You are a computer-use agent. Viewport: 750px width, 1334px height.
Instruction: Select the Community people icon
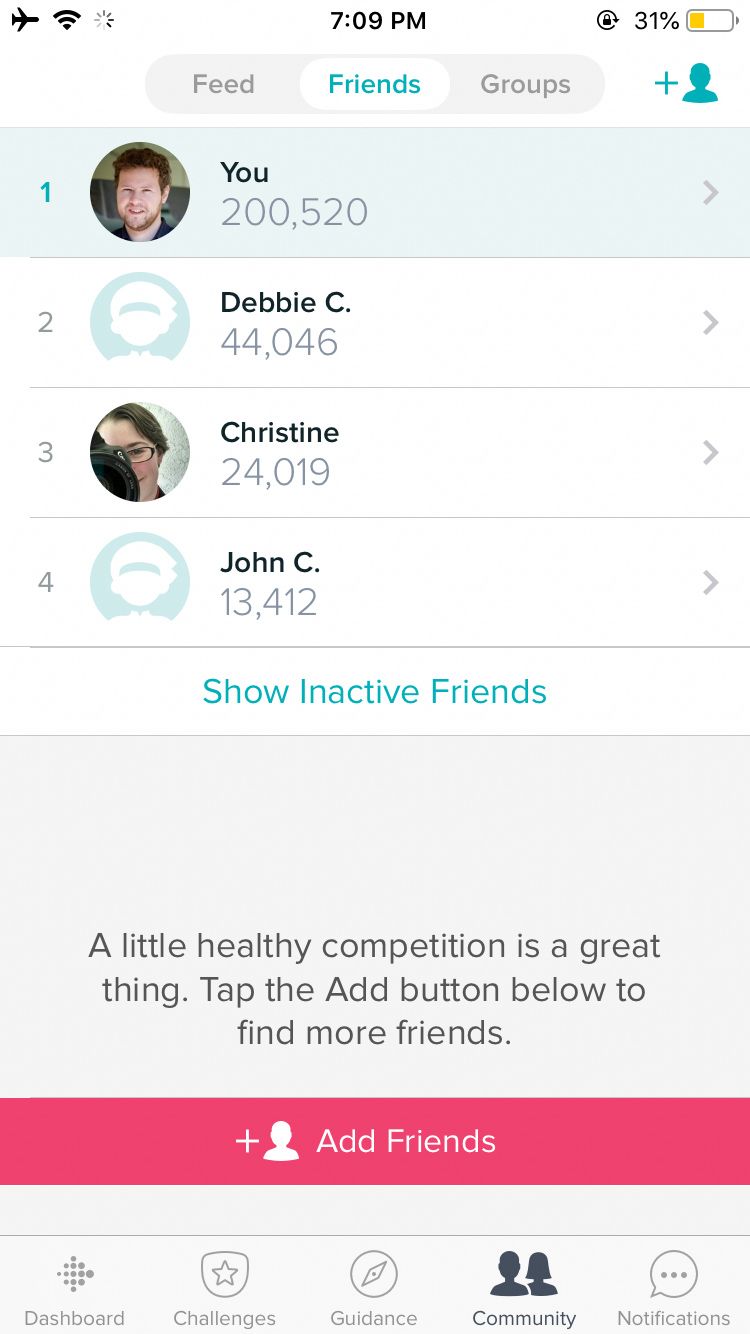pyautogui.click(x=523, y=1274)
